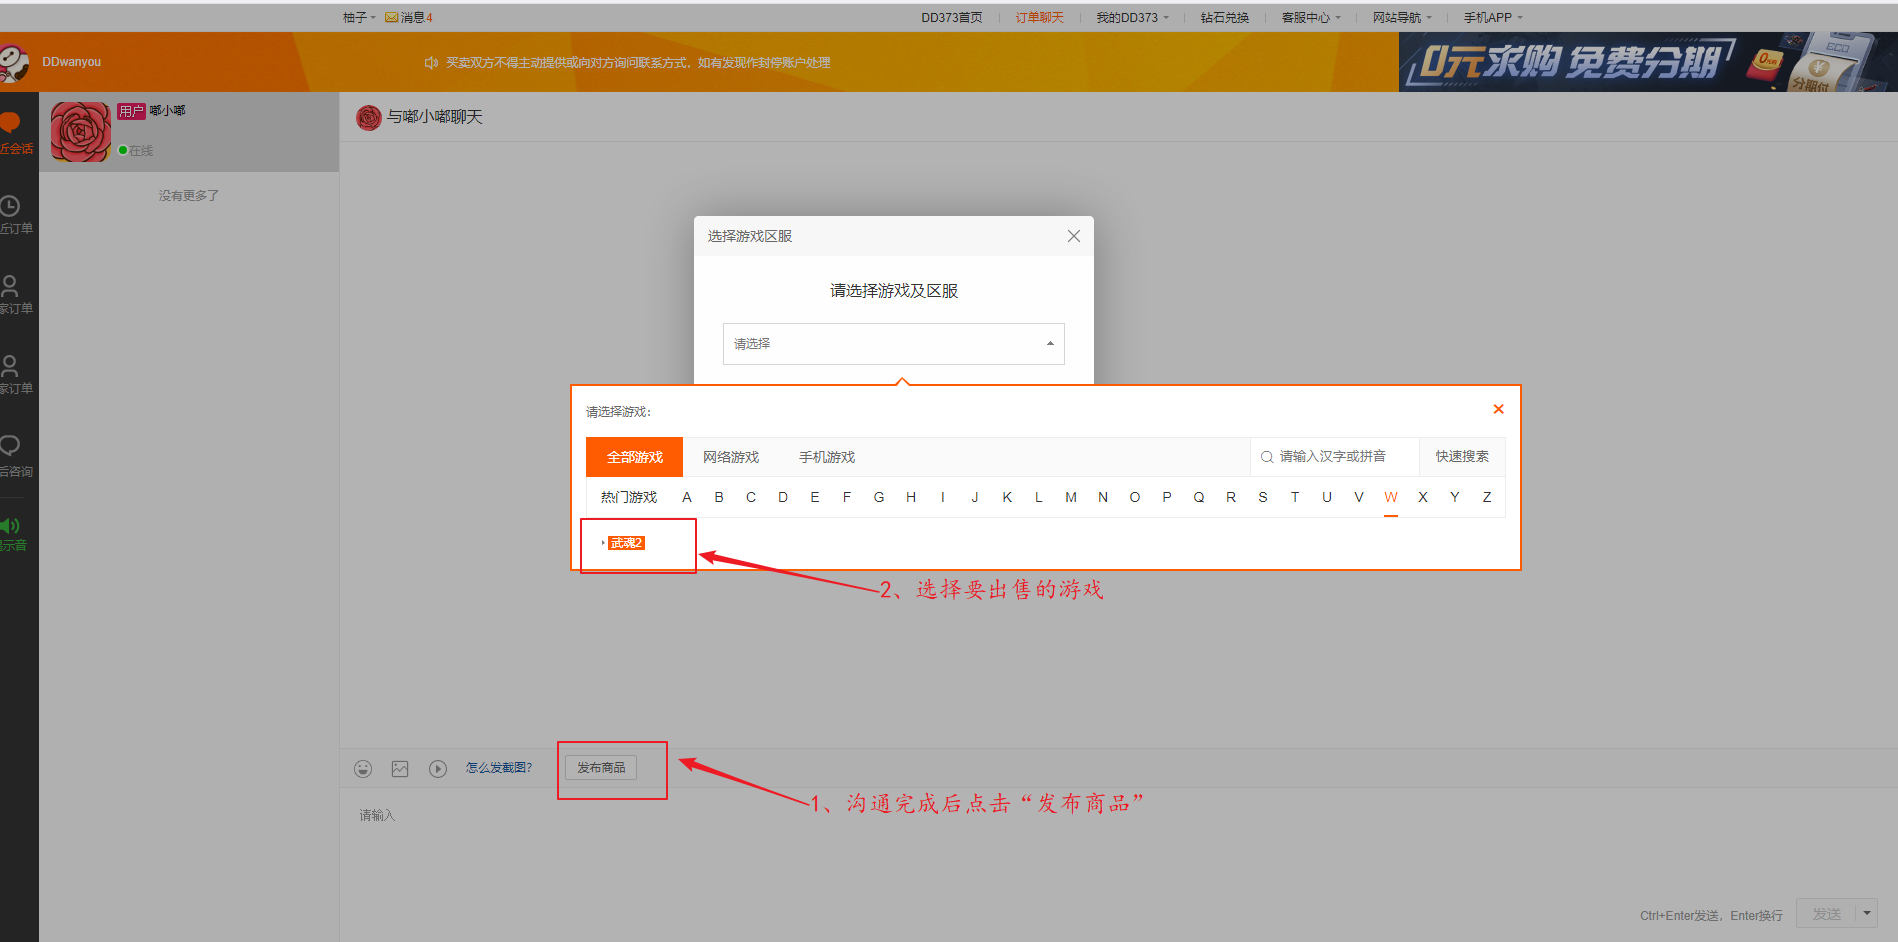
Task: Open the 钻石兑换 link
Action: tap(1225, 17)
